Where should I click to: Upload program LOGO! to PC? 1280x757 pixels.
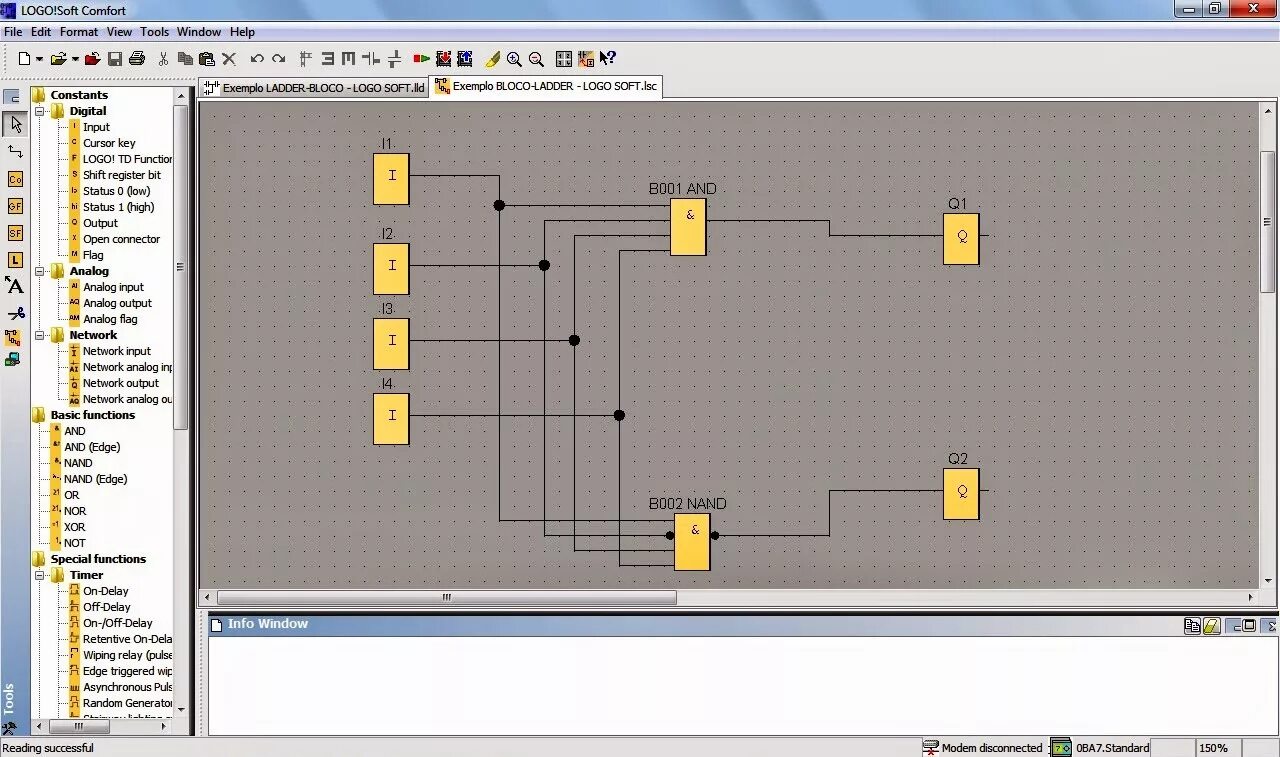pyautogui.click(x=465, y=59)
